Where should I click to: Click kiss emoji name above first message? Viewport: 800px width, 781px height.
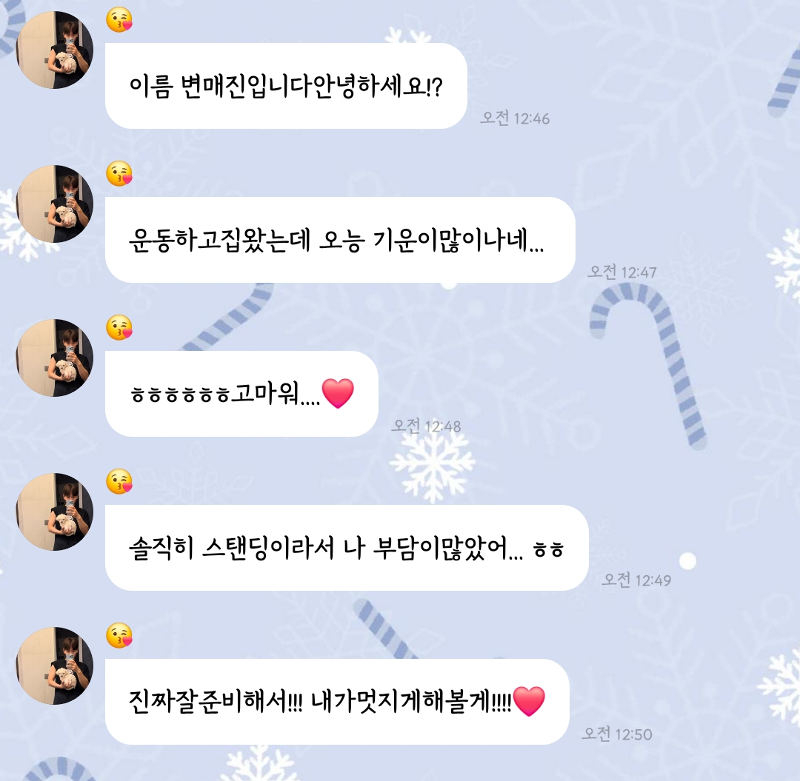pyautogui.click(x=119, y=20)
